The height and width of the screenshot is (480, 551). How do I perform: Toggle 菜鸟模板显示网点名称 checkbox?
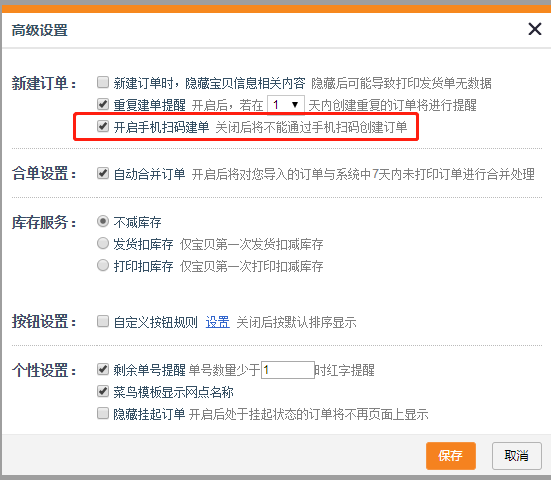click(x=103, y=391)
